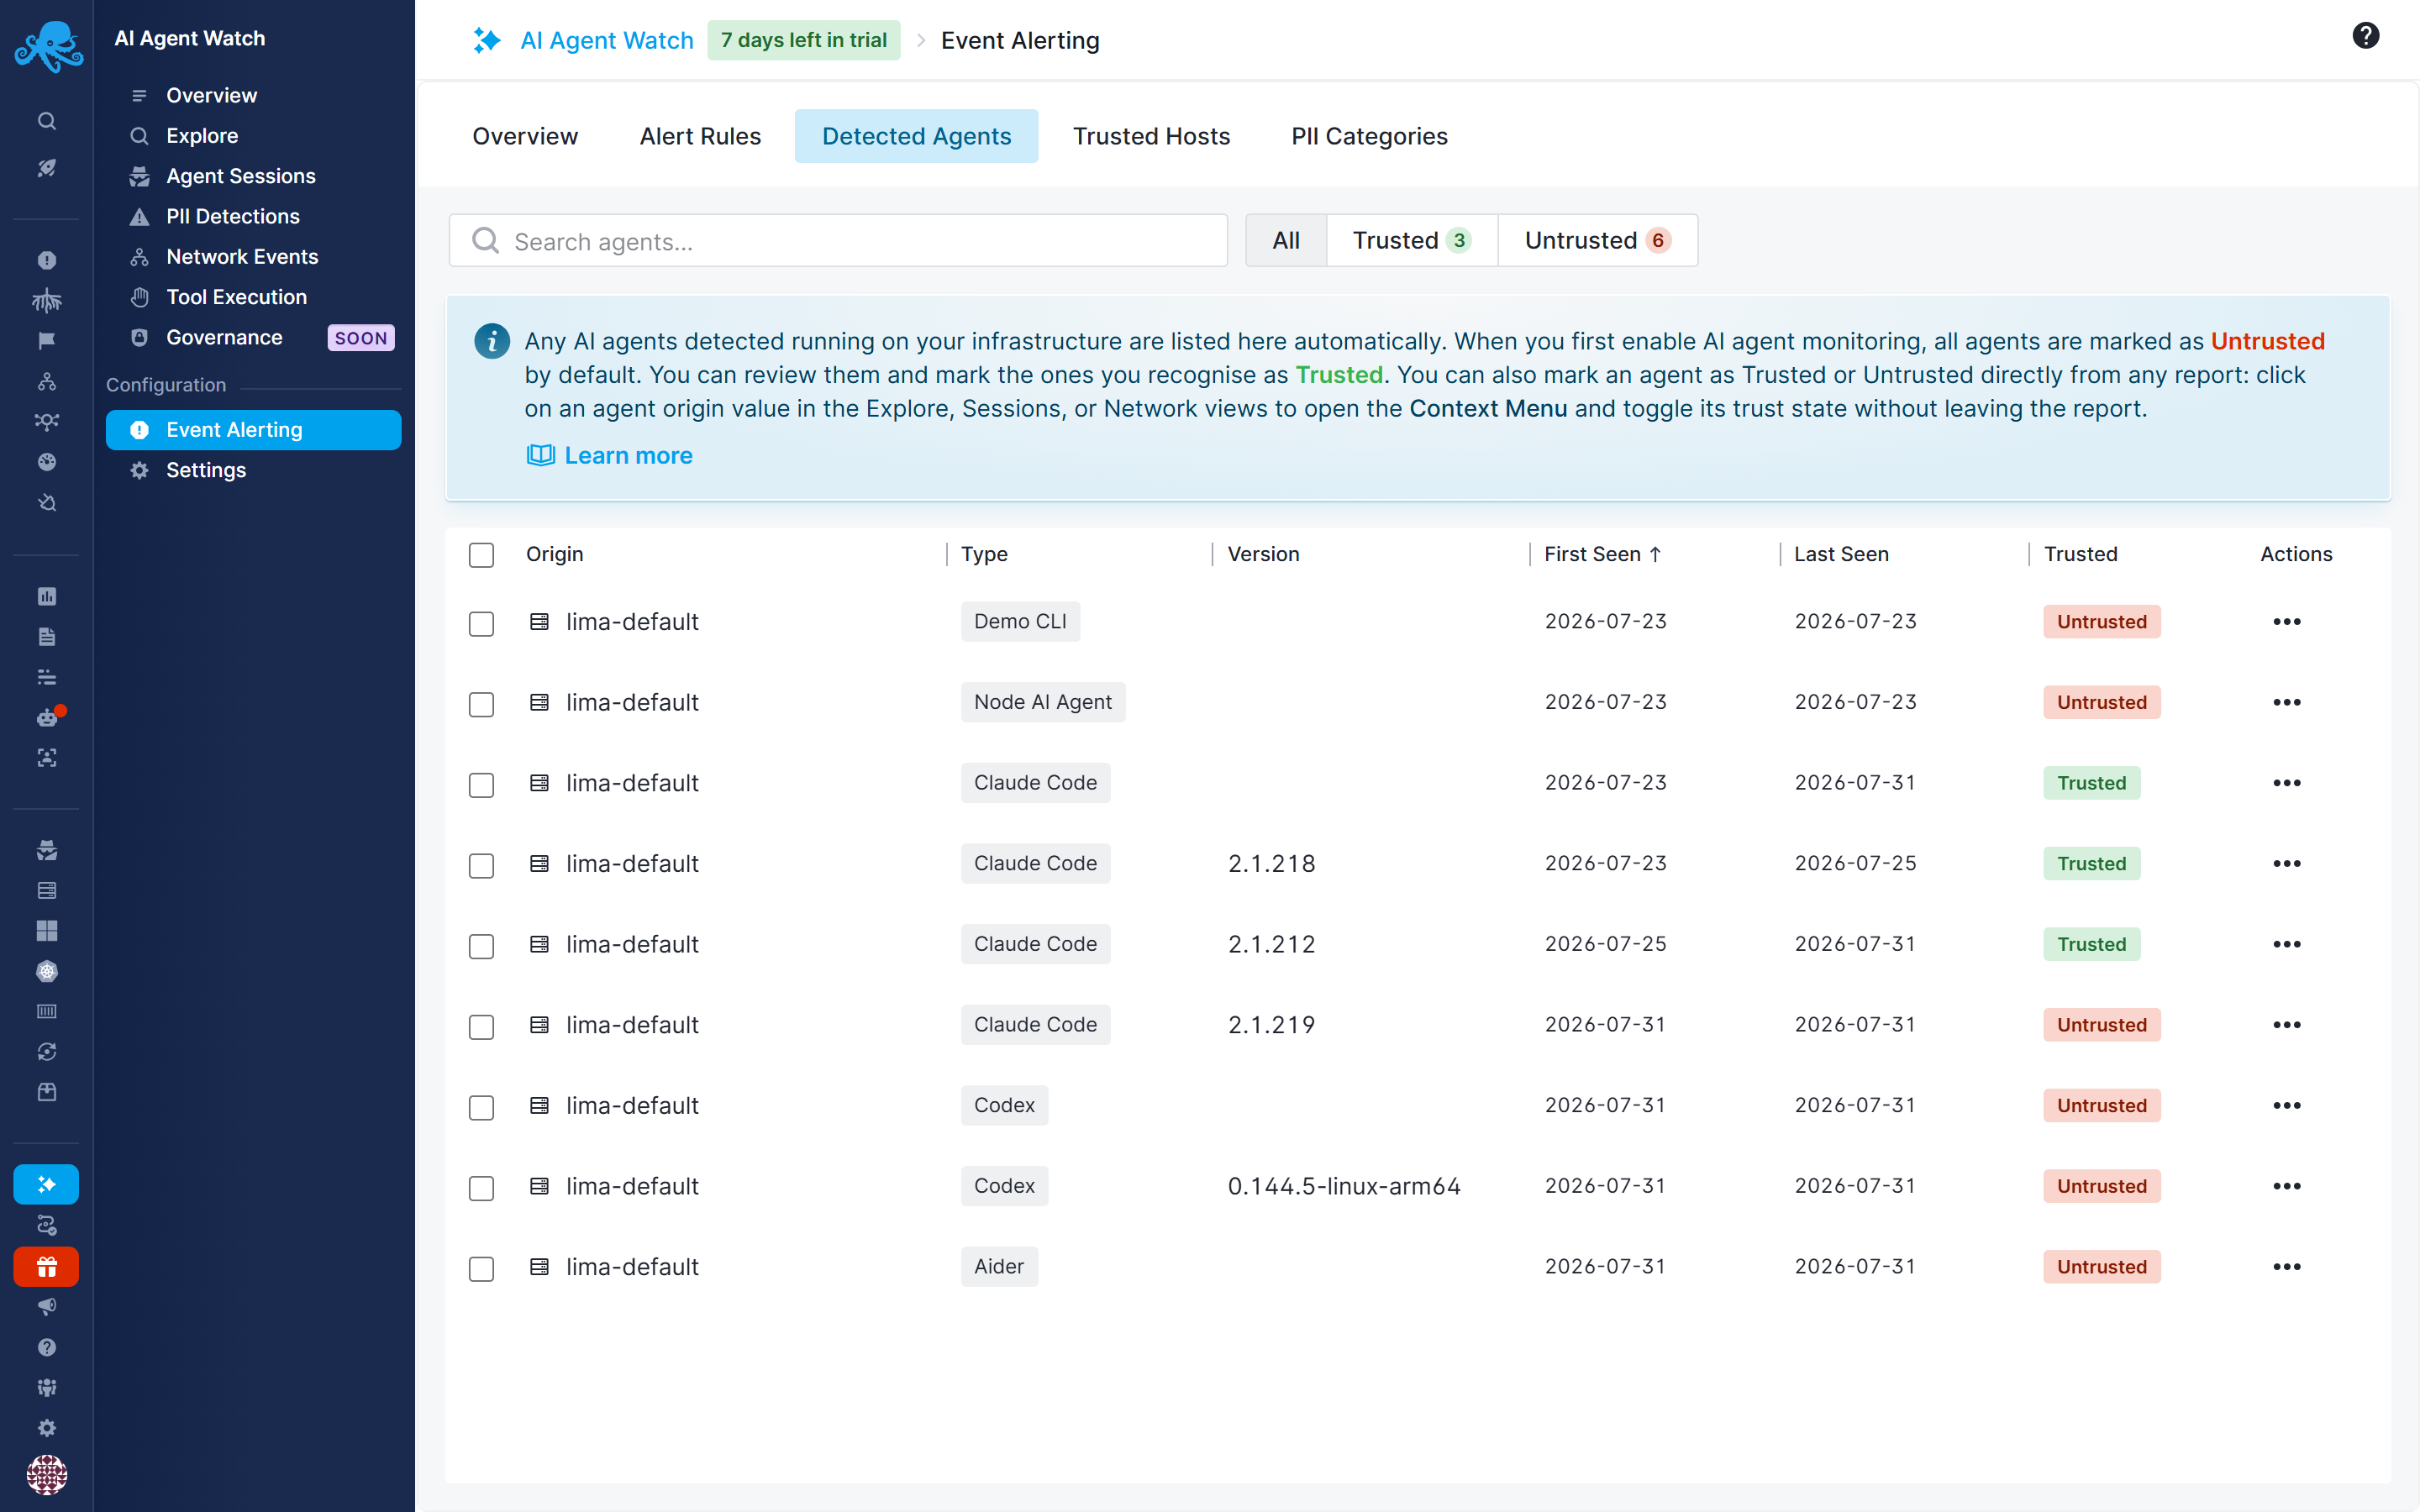Filter agents by Untrusted
The image size is (2420, 1512).
tap(1597, 240)
